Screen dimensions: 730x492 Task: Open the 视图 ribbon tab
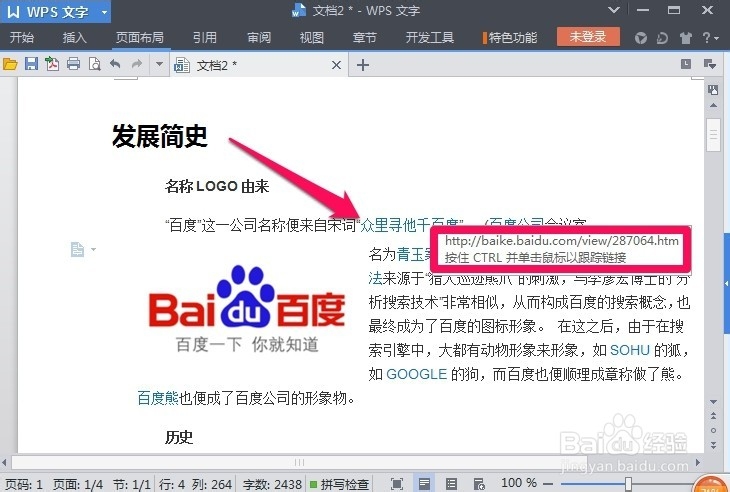point(311,37)
